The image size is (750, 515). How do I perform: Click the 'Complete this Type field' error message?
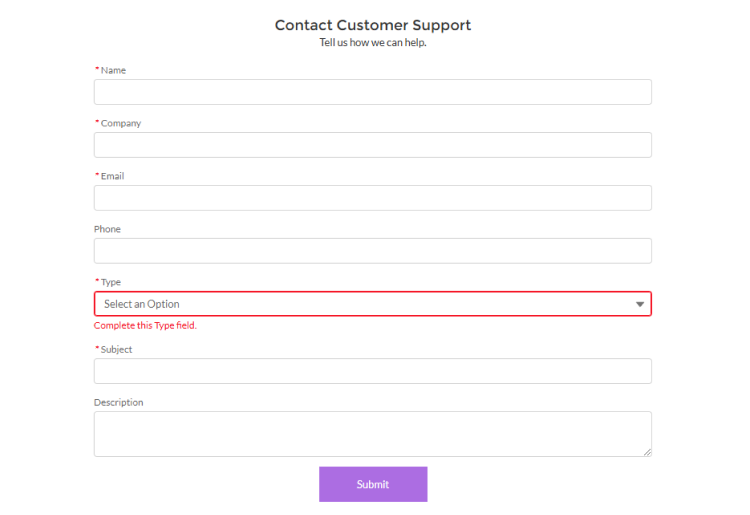145,325
